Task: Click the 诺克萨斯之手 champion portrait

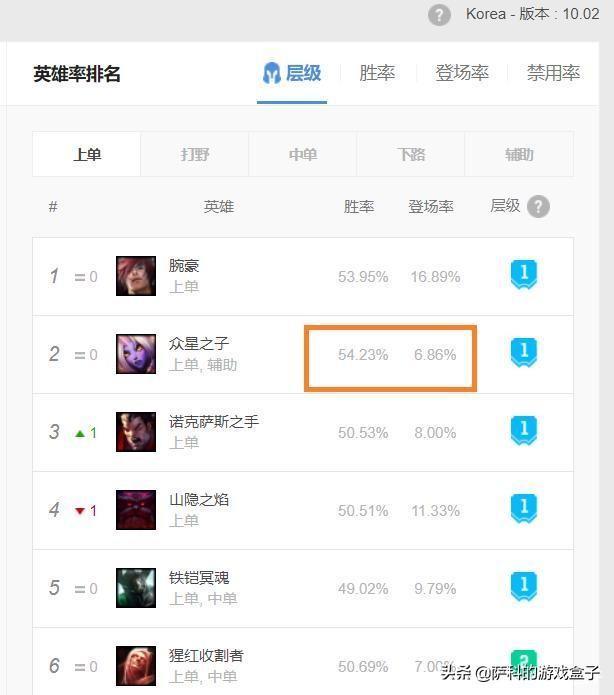Action: (x=135, y=432)
